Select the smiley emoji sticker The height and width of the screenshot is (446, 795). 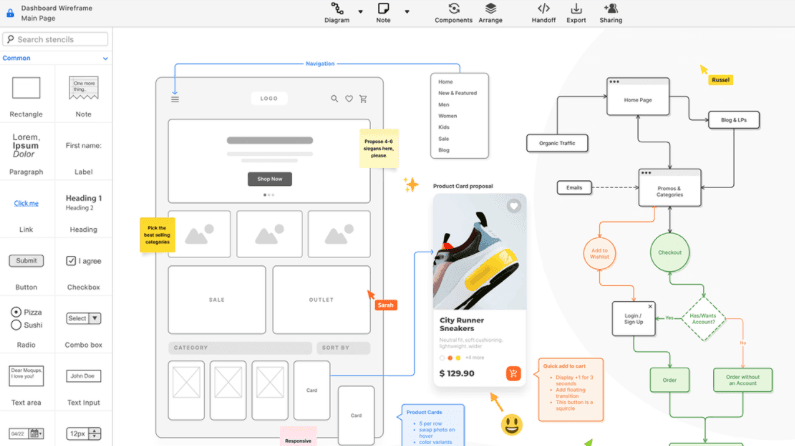[x=512, y=425]
